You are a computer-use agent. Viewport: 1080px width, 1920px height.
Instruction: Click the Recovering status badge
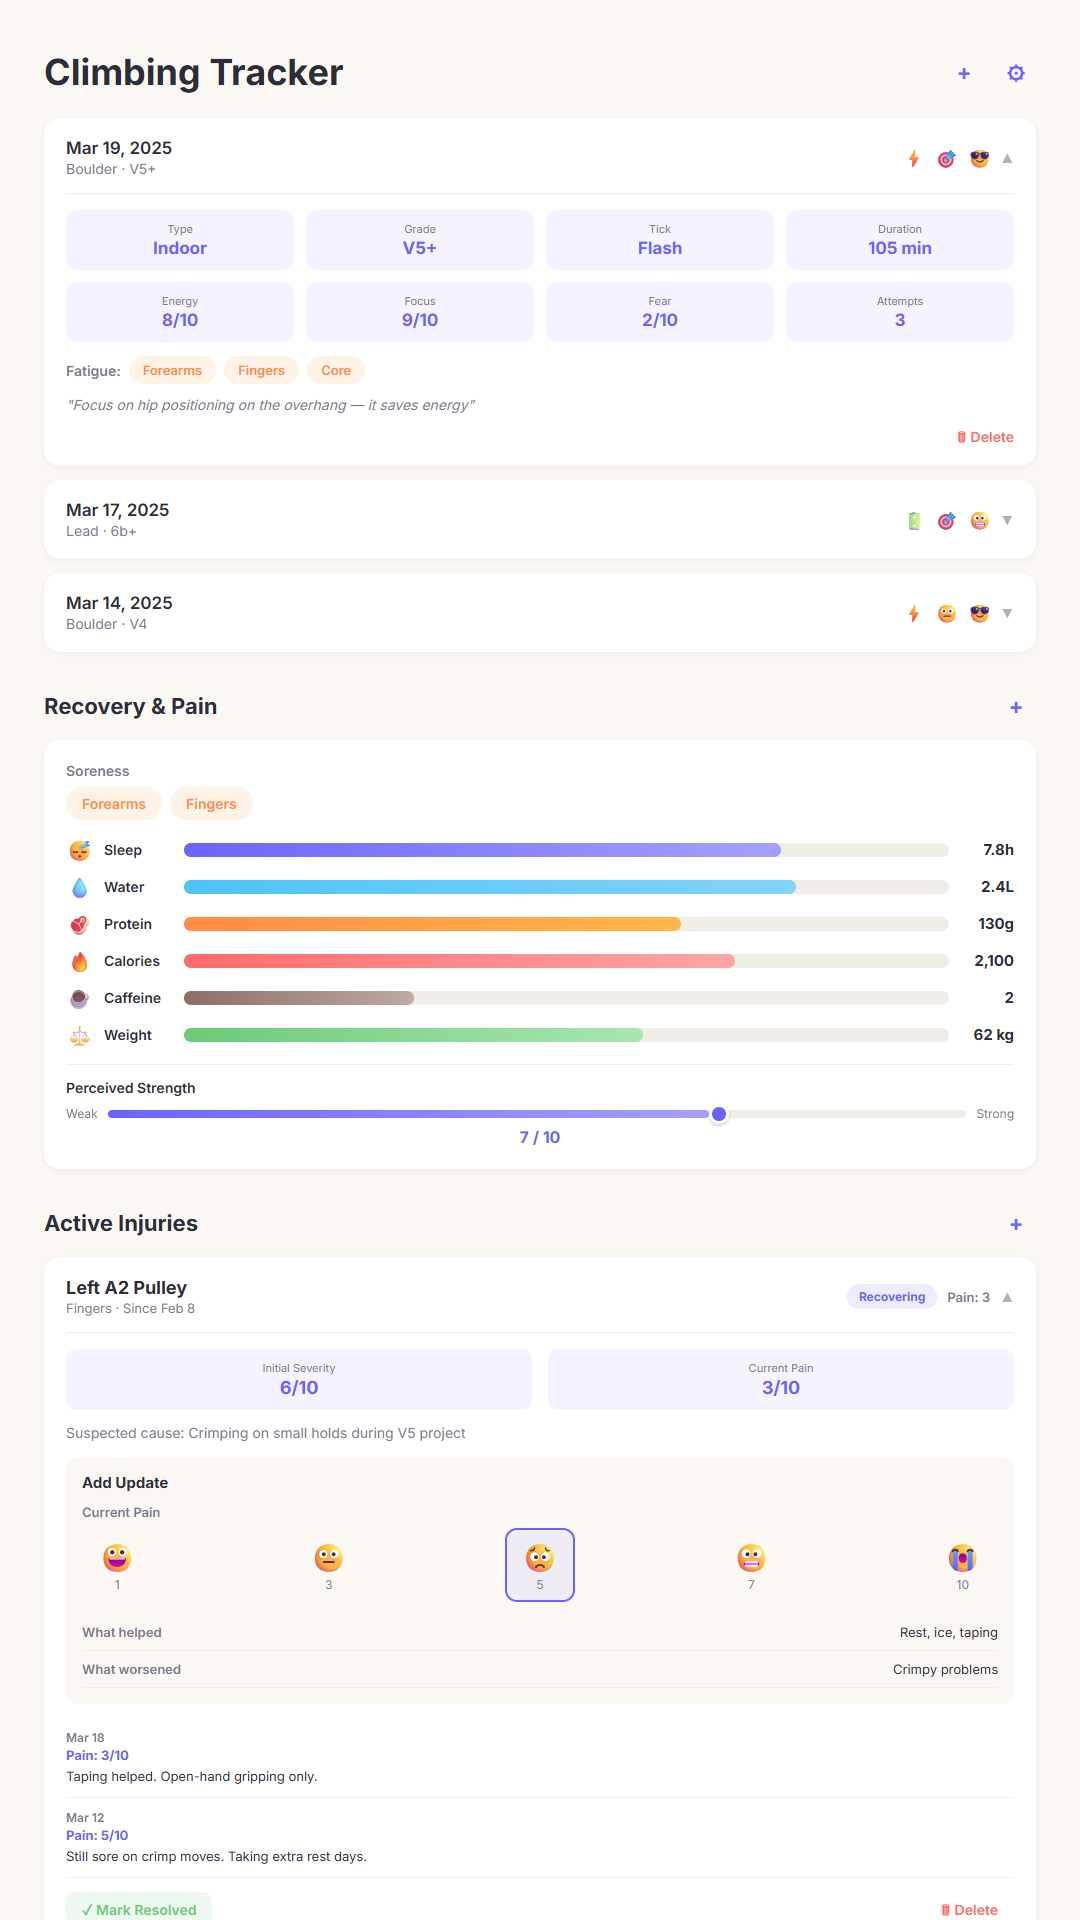click(892, 1297)
